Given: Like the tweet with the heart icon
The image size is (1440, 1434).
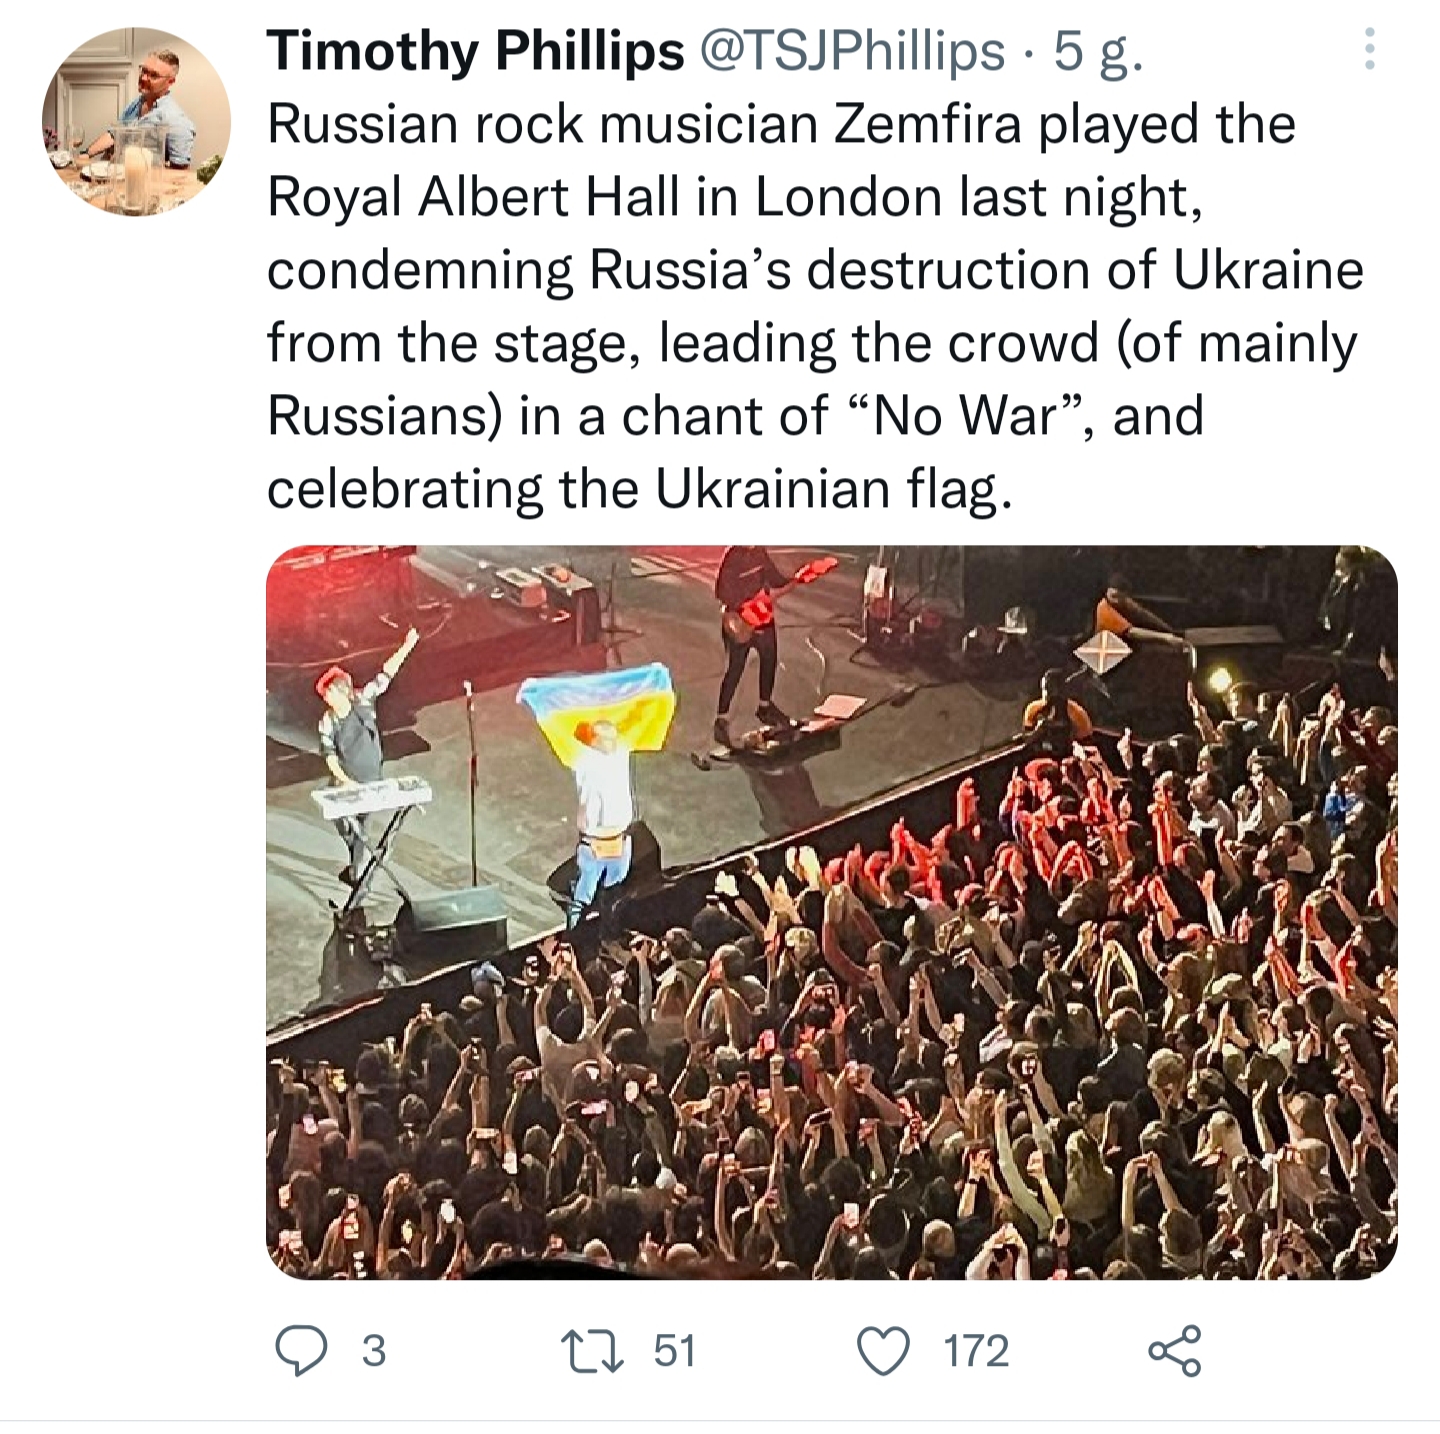Looking at the screenshot, I should 884,1350.
